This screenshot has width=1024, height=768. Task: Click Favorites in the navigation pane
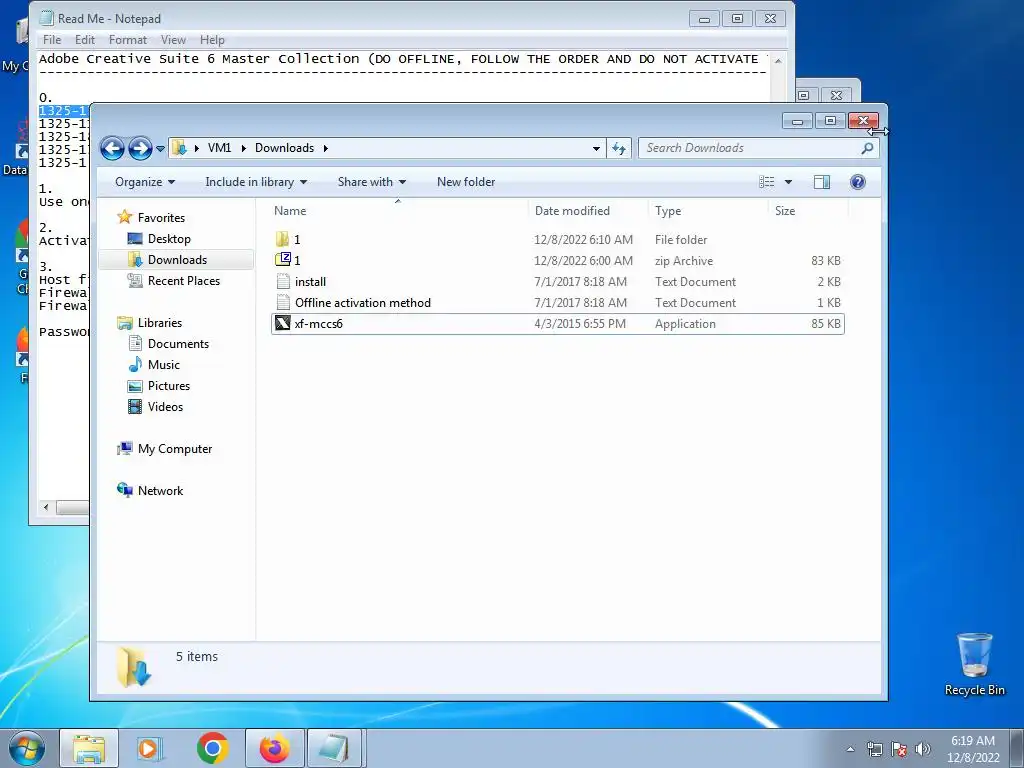(x=161, y=217)
